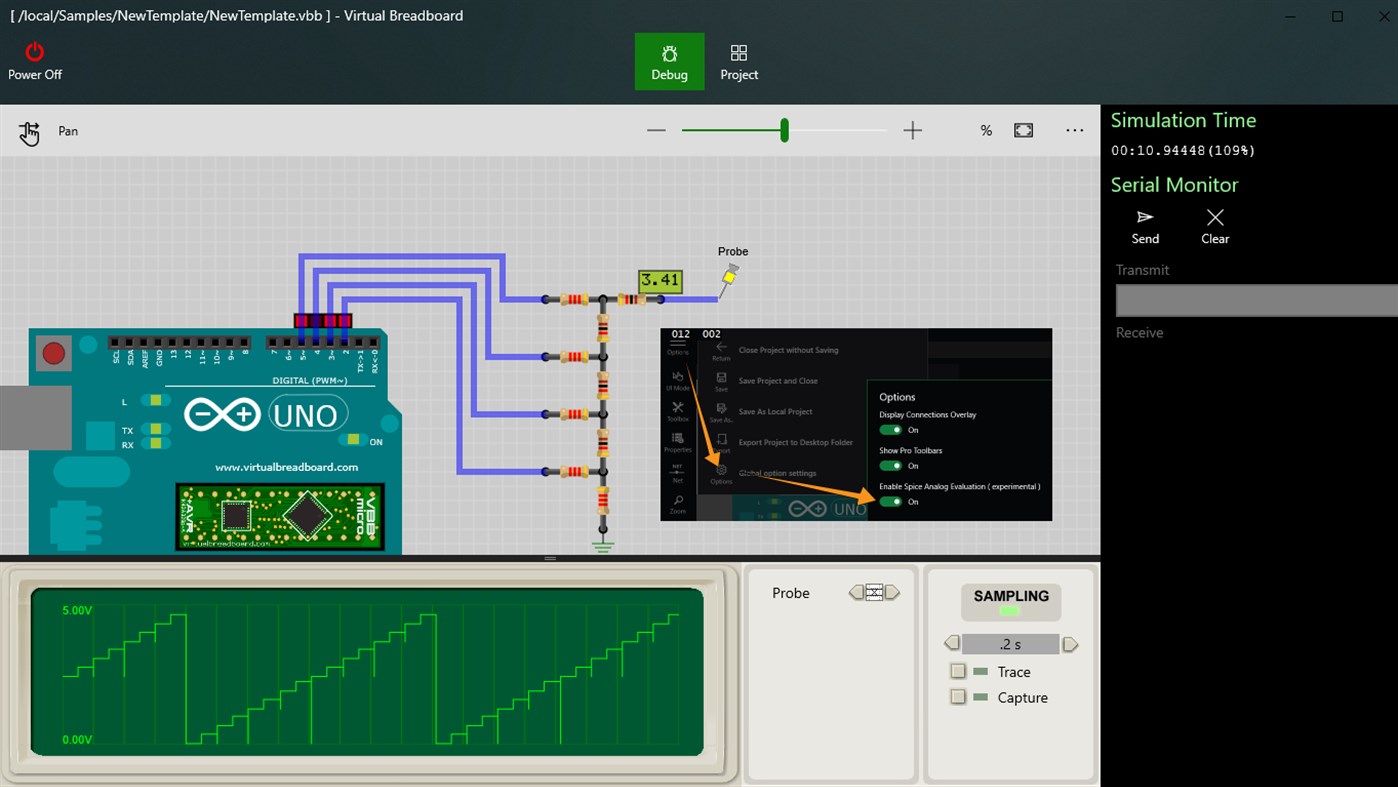Click the fit-to-screen zoom icon
The width and height of the screenshot is (1398, 787).
click(1023, 130)
